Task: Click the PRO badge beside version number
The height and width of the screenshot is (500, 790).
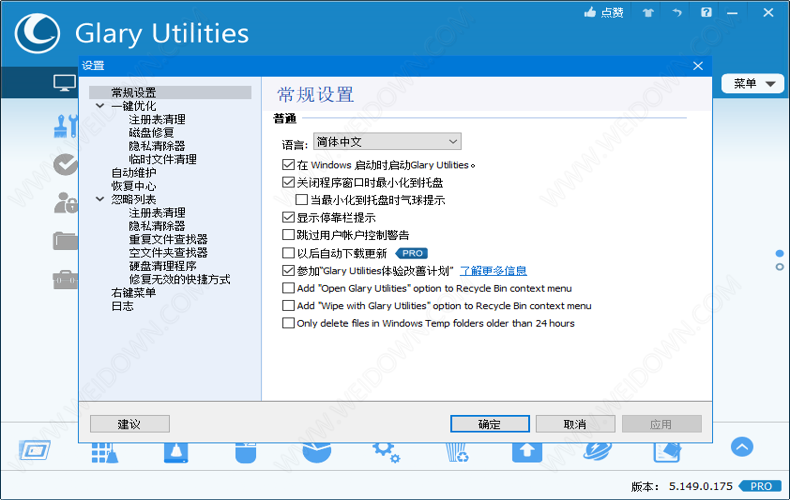Action: coord(761,486)
